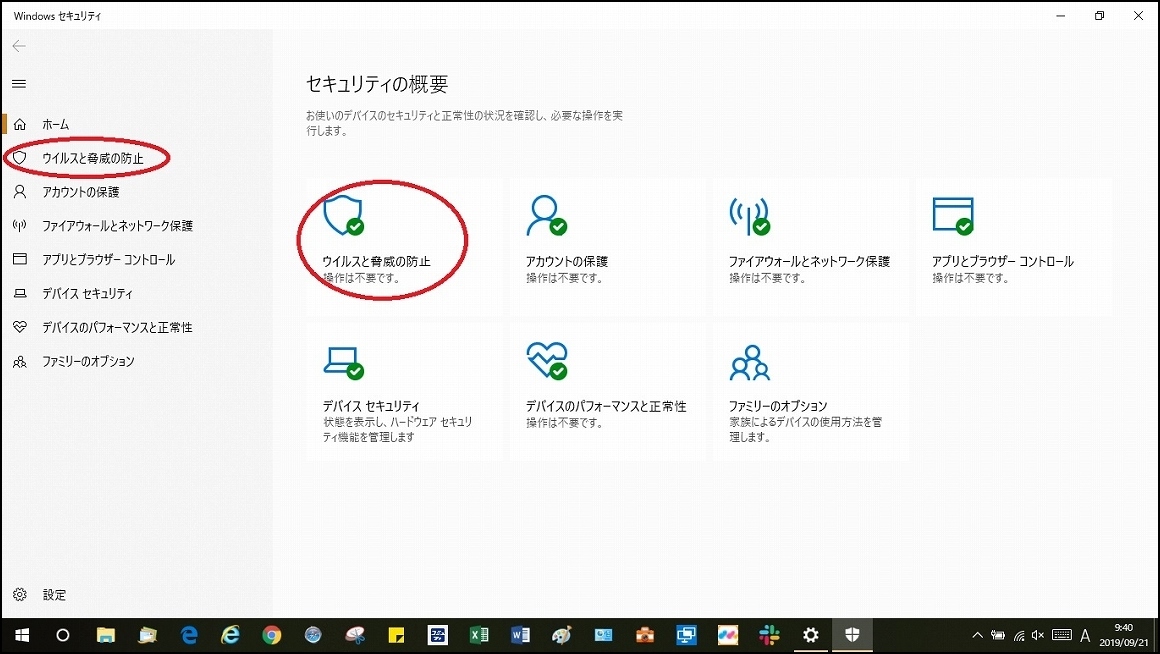Click the muted volume speaker icon
The height and width of the screenshot is (654, 1160).
1038,636
